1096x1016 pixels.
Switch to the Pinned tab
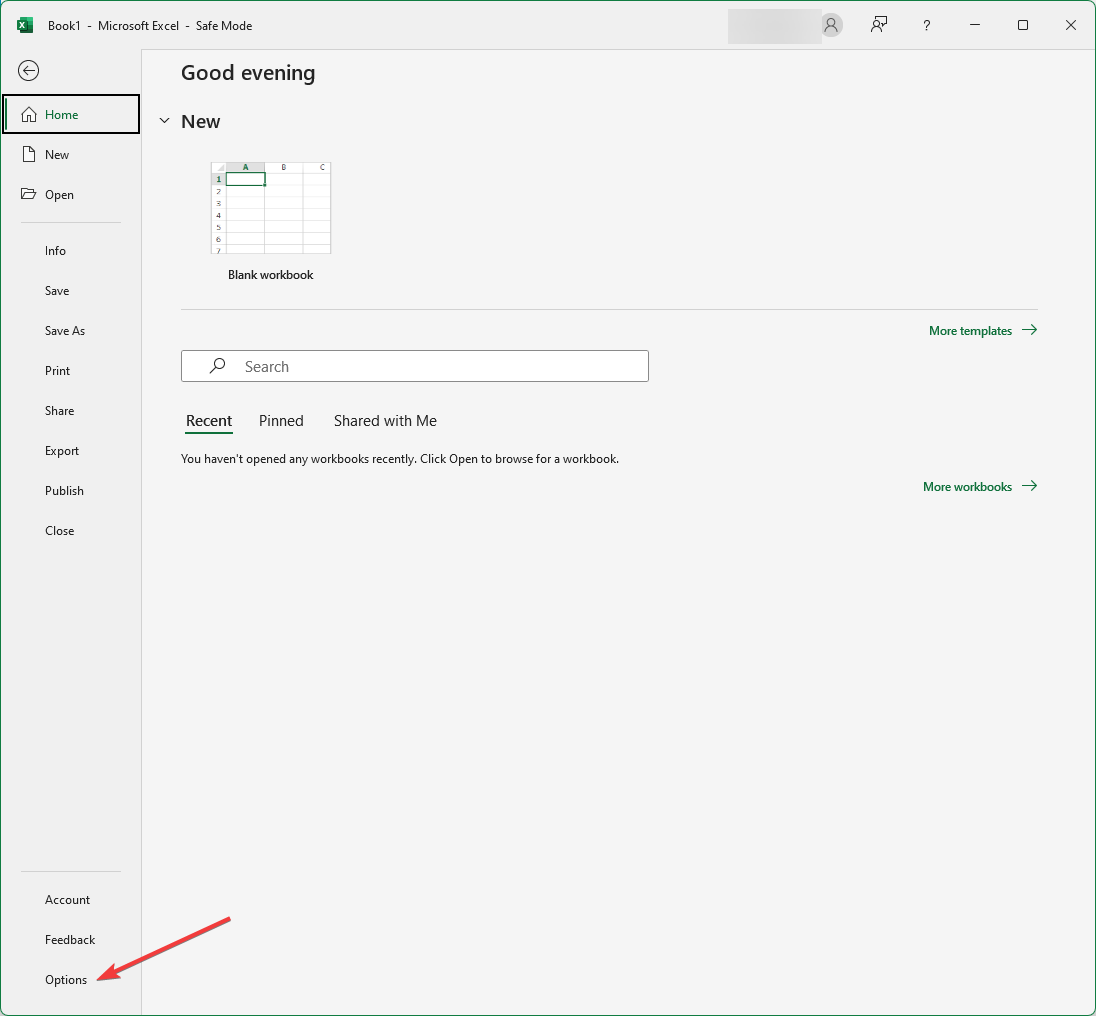(x=281, y=421)
